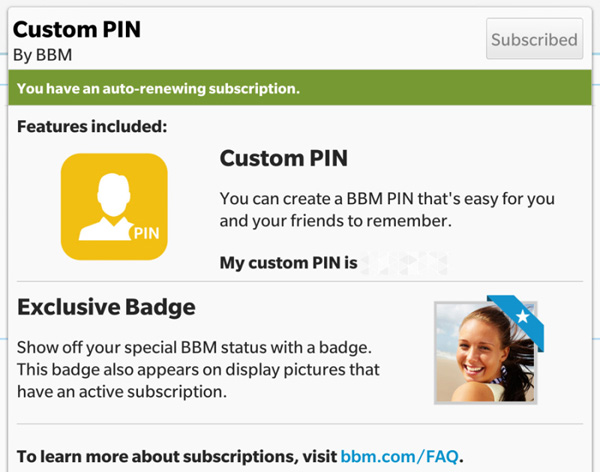
Task: Click the yellow Custom PIN icon
Action: pos(113,206)
